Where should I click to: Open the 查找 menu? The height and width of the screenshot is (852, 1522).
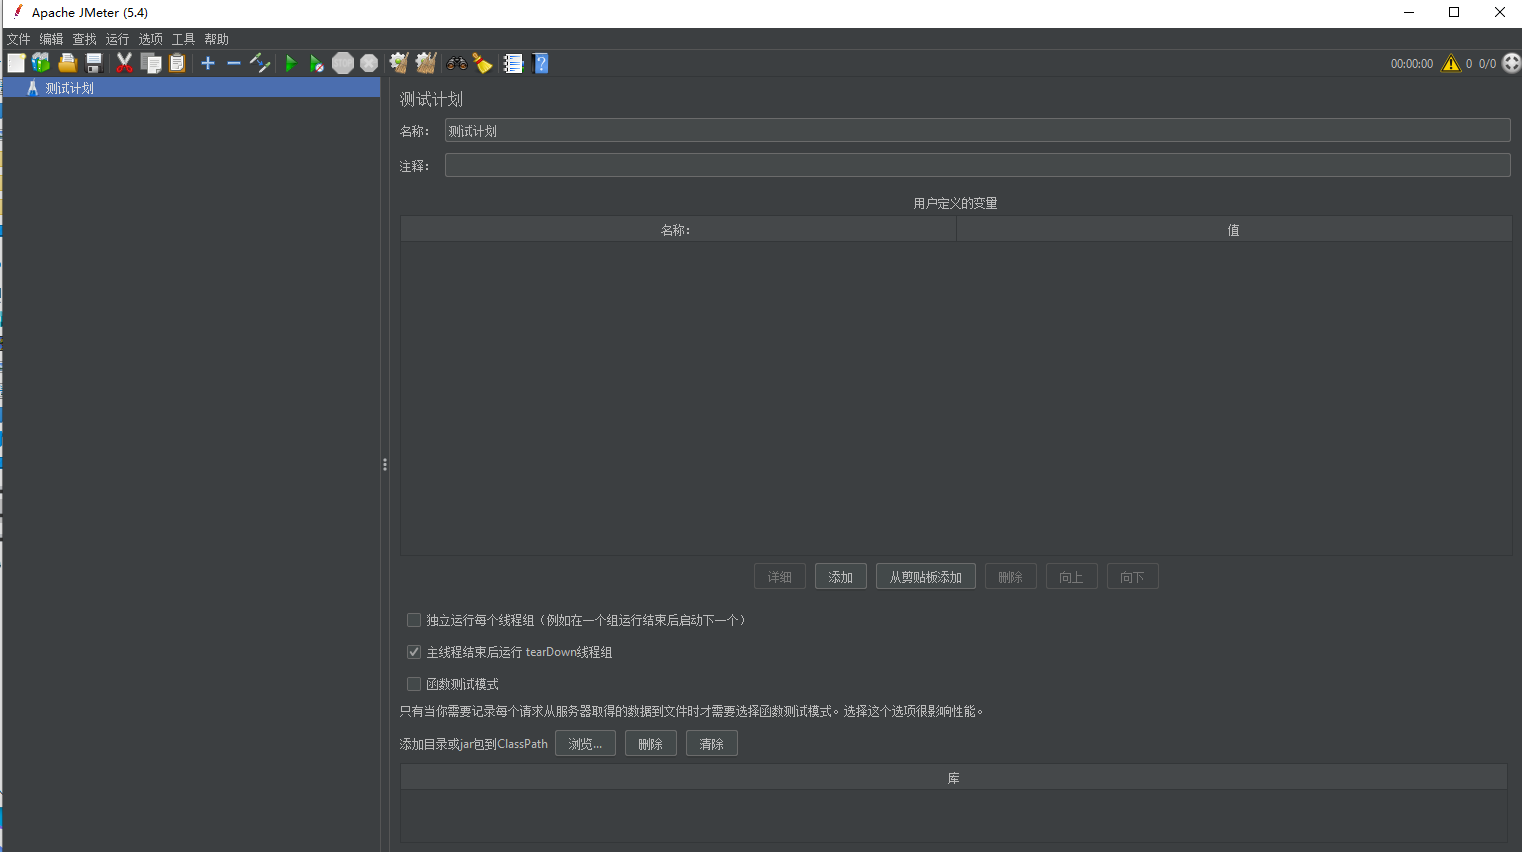[x=85, y=39]
